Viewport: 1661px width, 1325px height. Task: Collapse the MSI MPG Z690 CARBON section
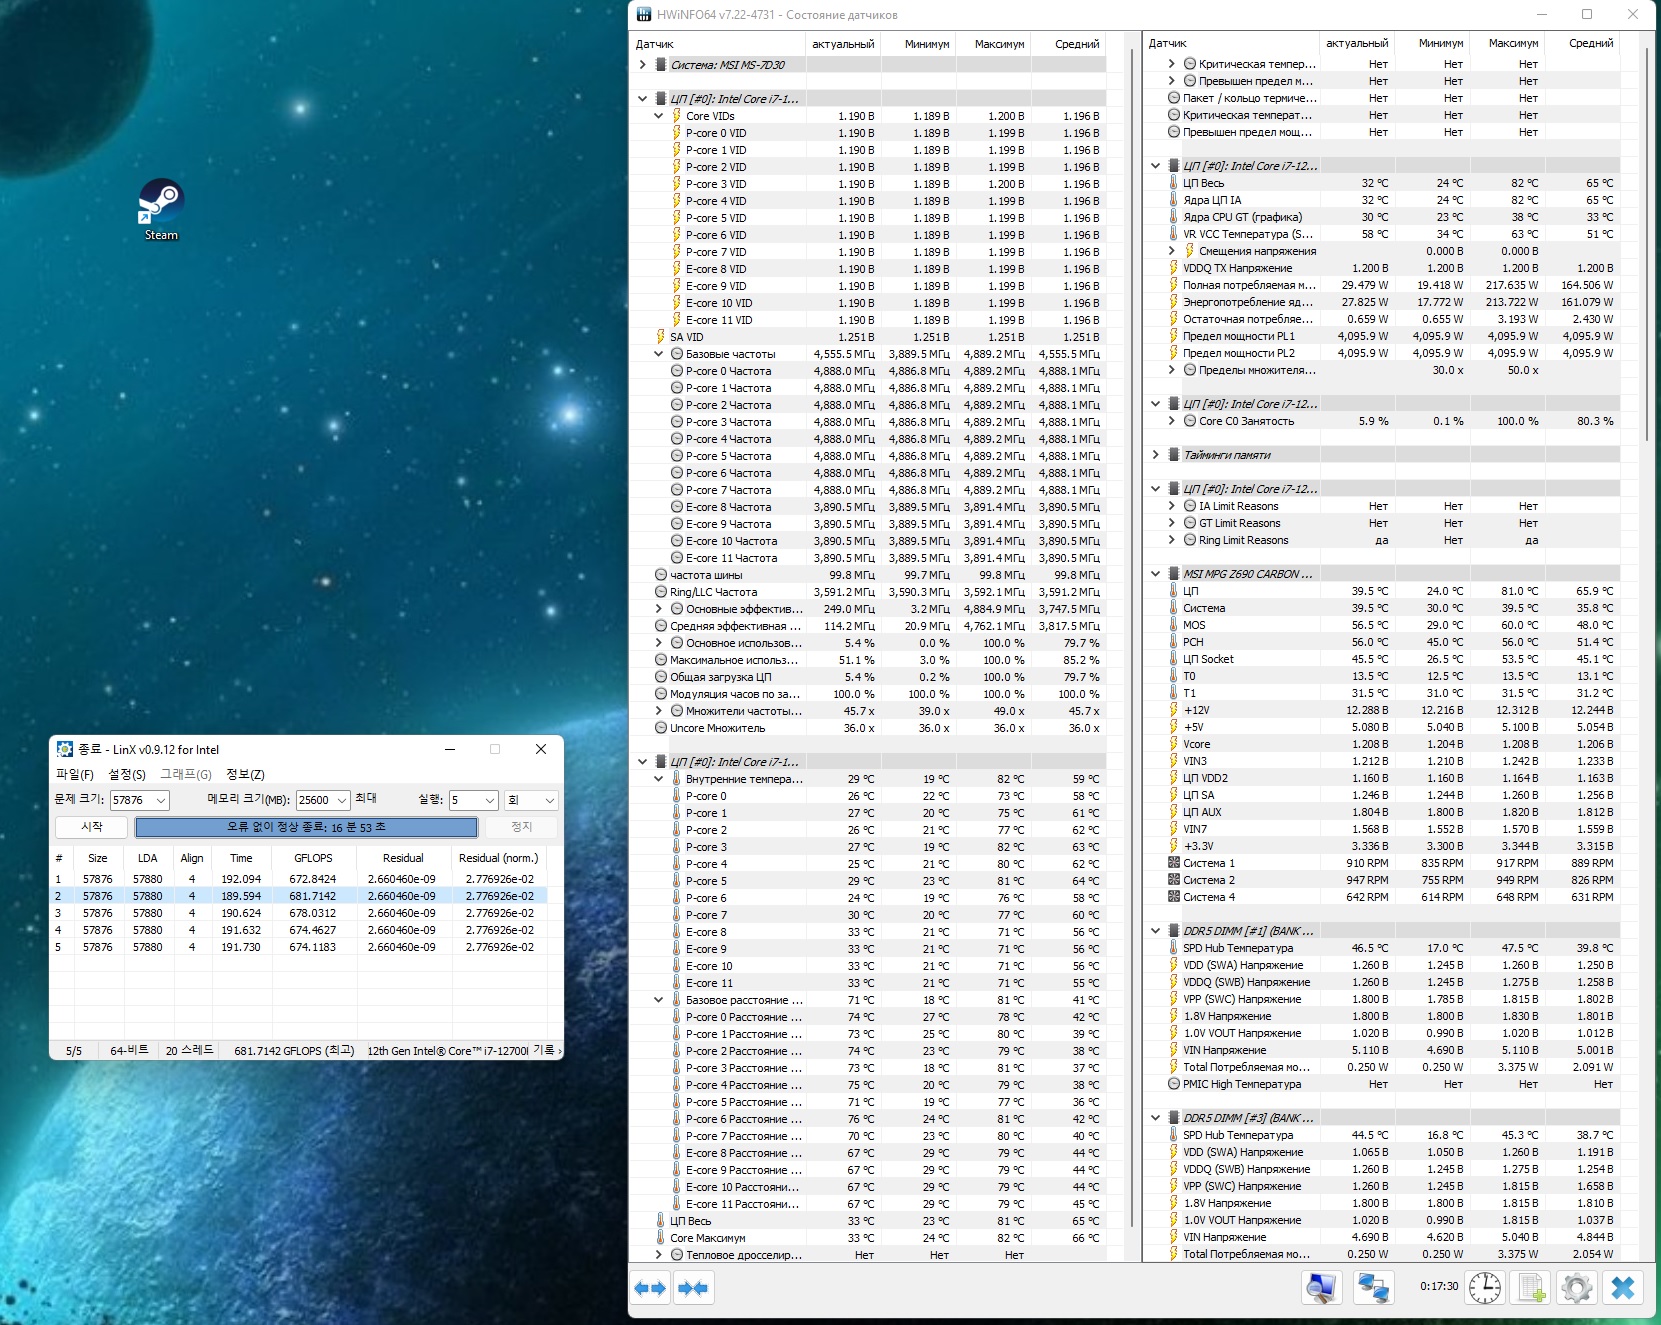pyautogui.click(x=1156, y=574)
